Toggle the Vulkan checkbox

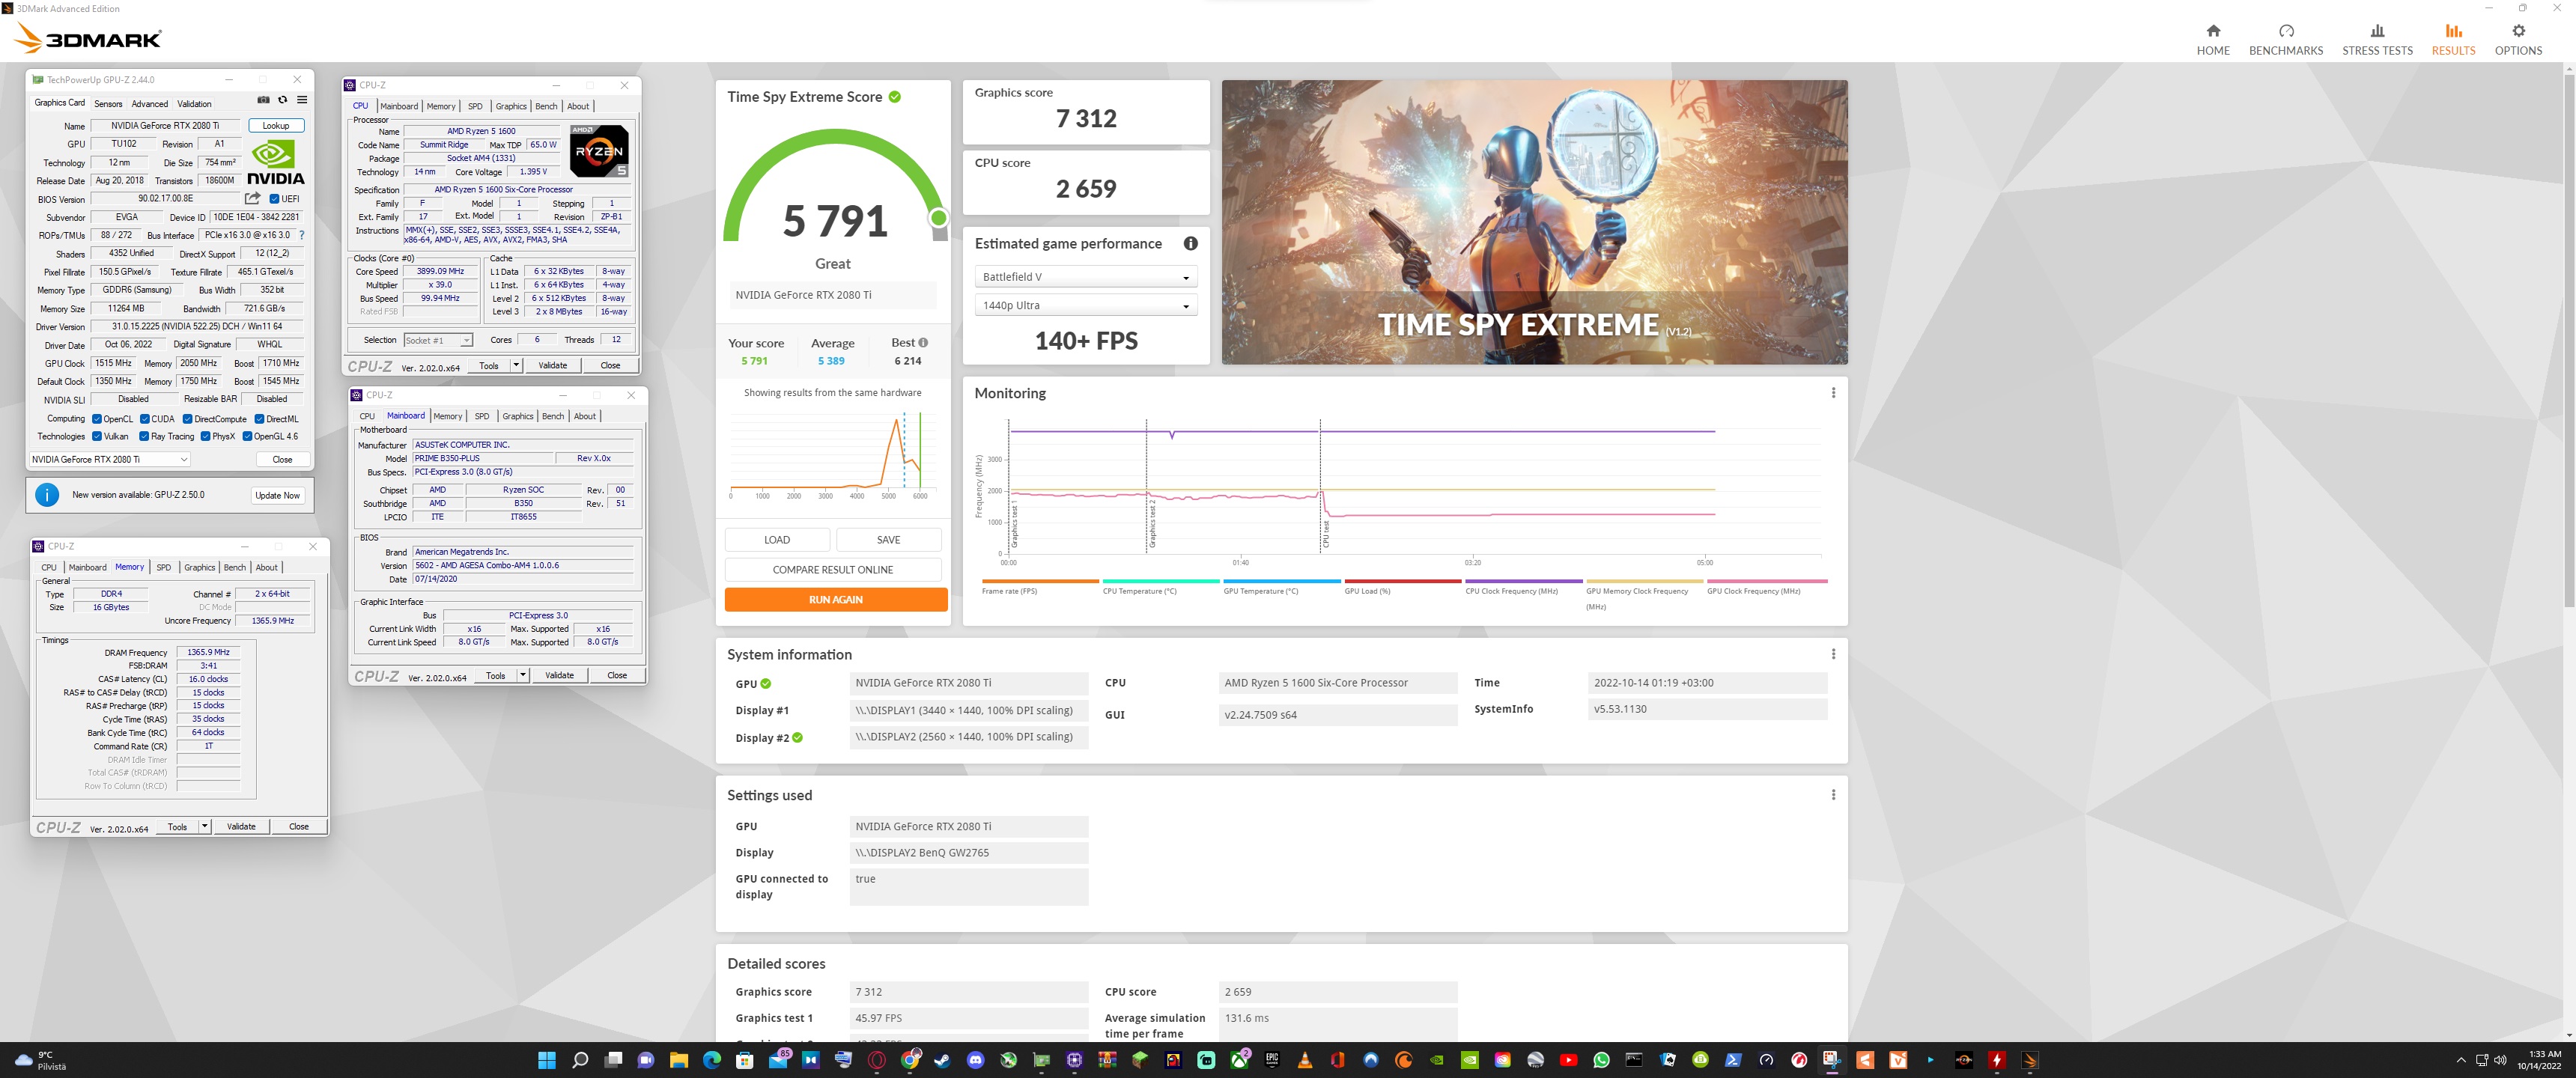tap(97, 436)
